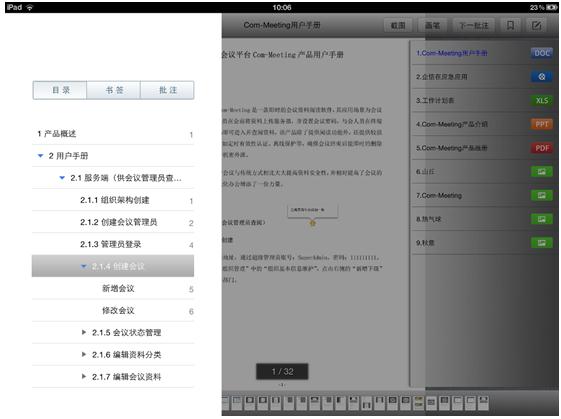Tap the Wi-Fi icon in the status bar
Image resolution: width=561 pixels, height=419 pixels.
coord(30,7)
